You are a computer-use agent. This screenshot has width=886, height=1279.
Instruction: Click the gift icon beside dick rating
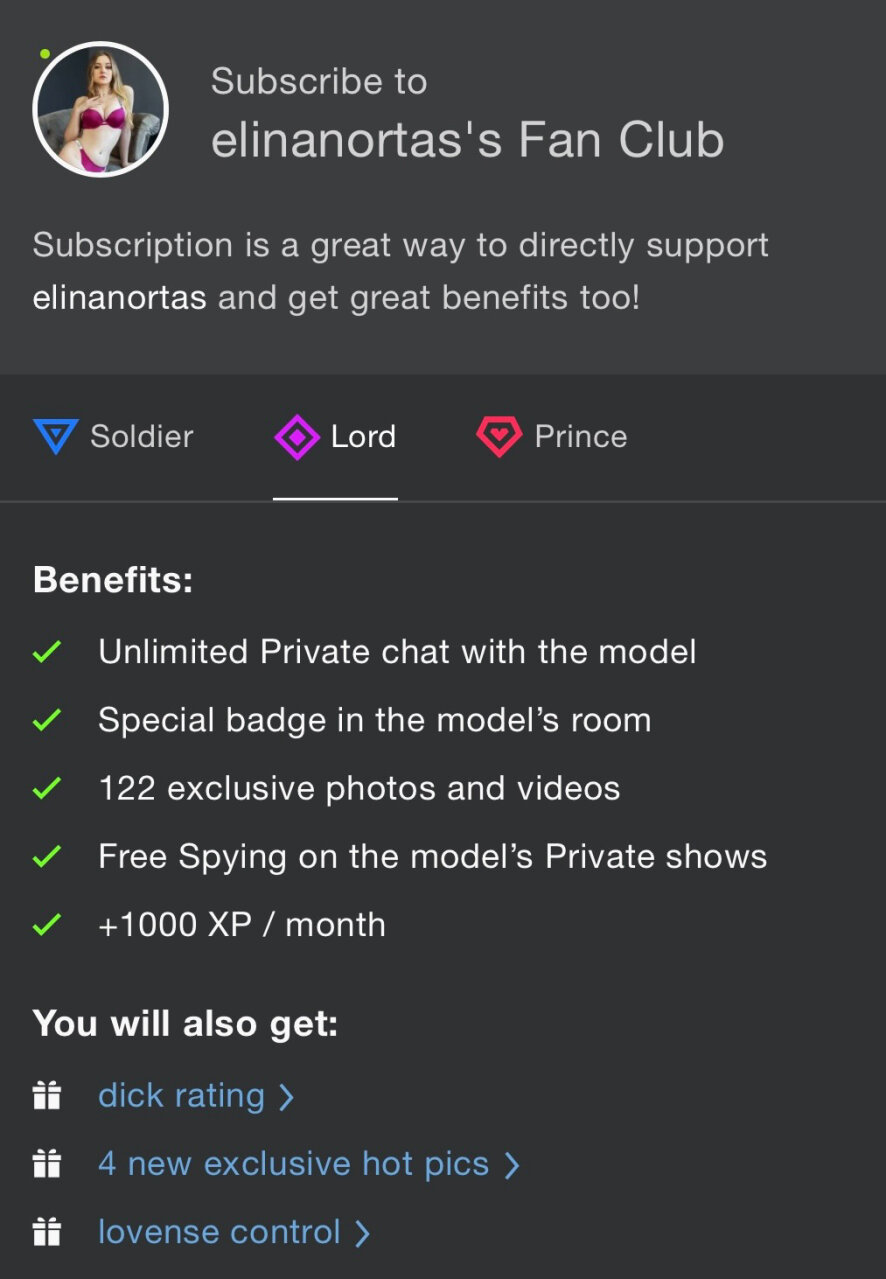point(47,1096)
